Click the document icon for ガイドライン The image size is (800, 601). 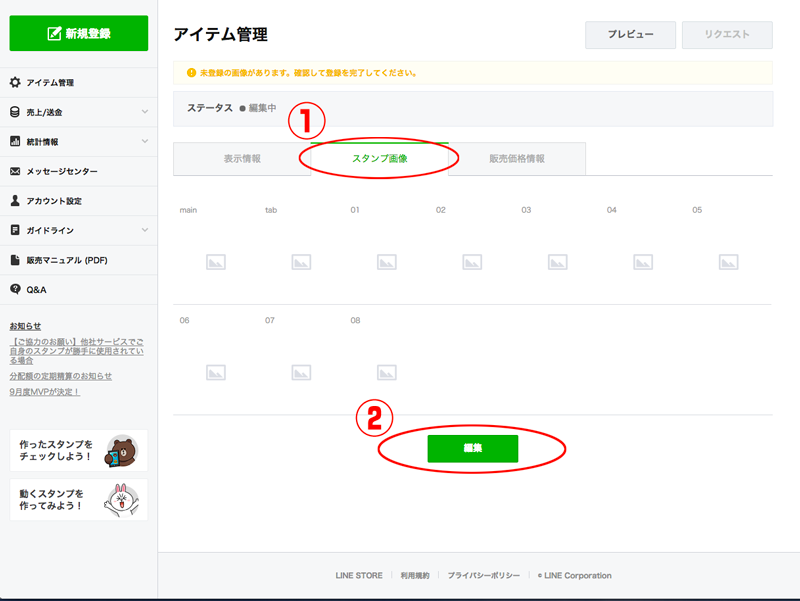15,230
